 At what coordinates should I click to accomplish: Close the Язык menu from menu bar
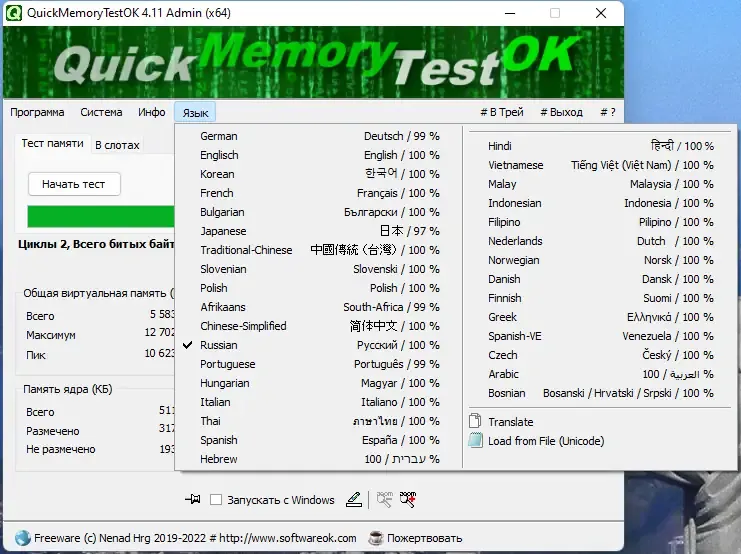(x=195, y=113)
